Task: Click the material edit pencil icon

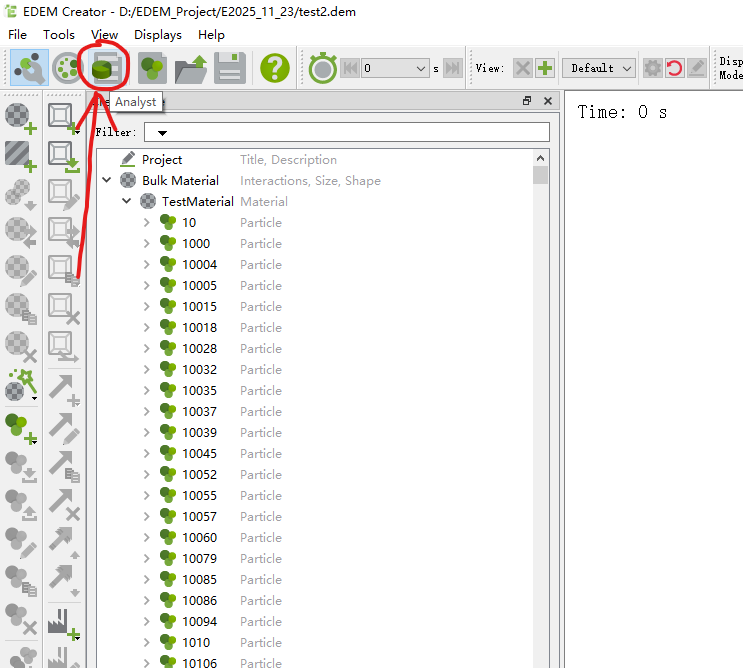Action: pos(21,271)
